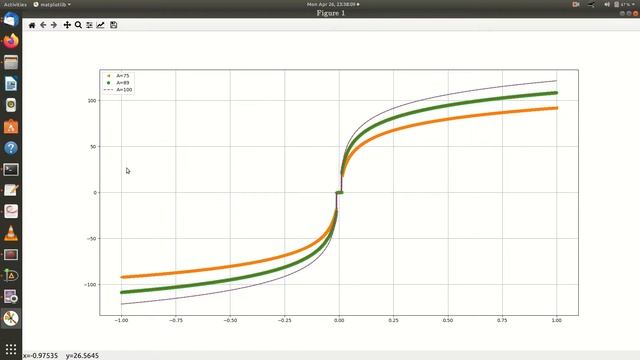Click the A=75 legend entry
This screenshot has height=360, width=640.
(x=118, y=76)
